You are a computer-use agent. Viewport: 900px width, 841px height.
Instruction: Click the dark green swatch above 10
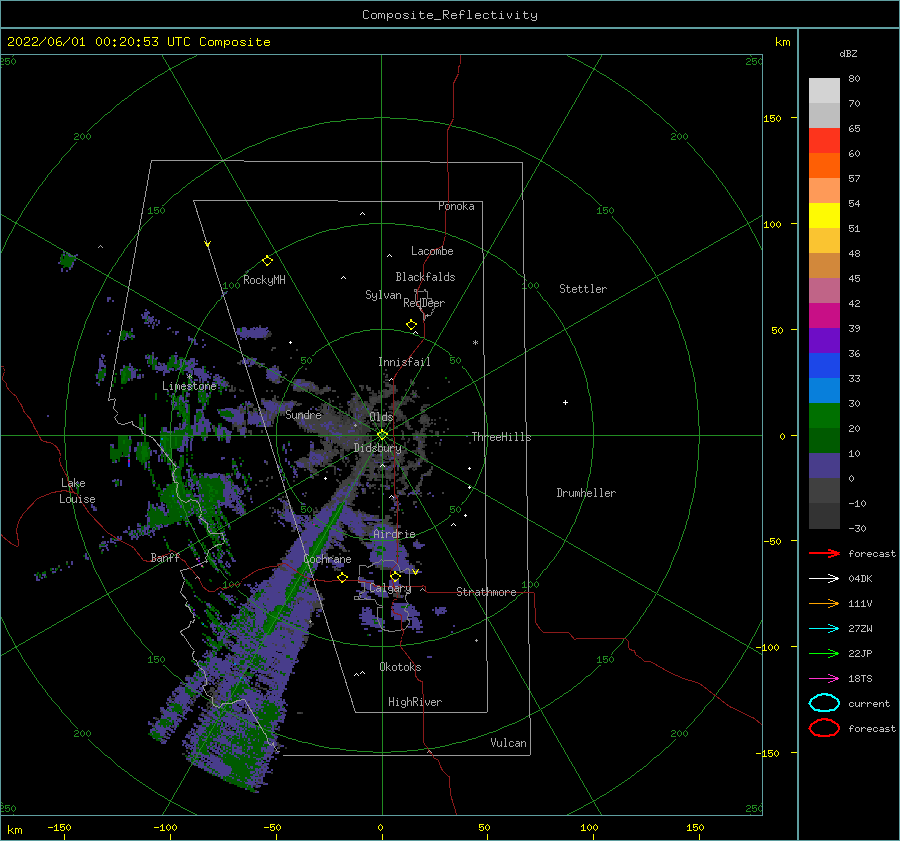tap(824, 441)
